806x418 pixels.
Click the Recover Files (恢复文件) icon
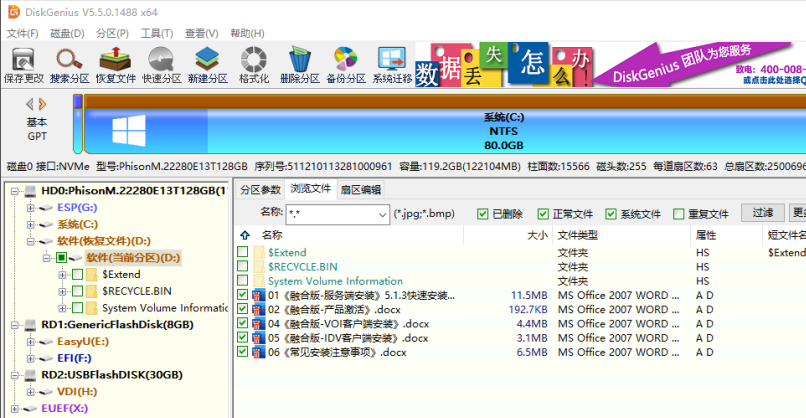click(115, 65)
